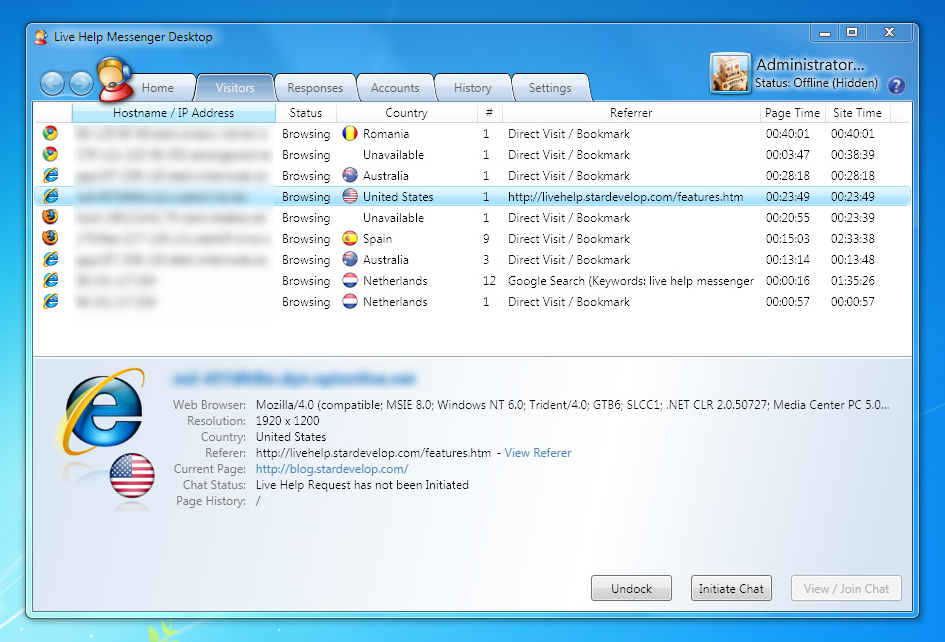This screenshot has height=642, width=945.
Task: Open the Home tab
Action: click(x=157, y=88)
